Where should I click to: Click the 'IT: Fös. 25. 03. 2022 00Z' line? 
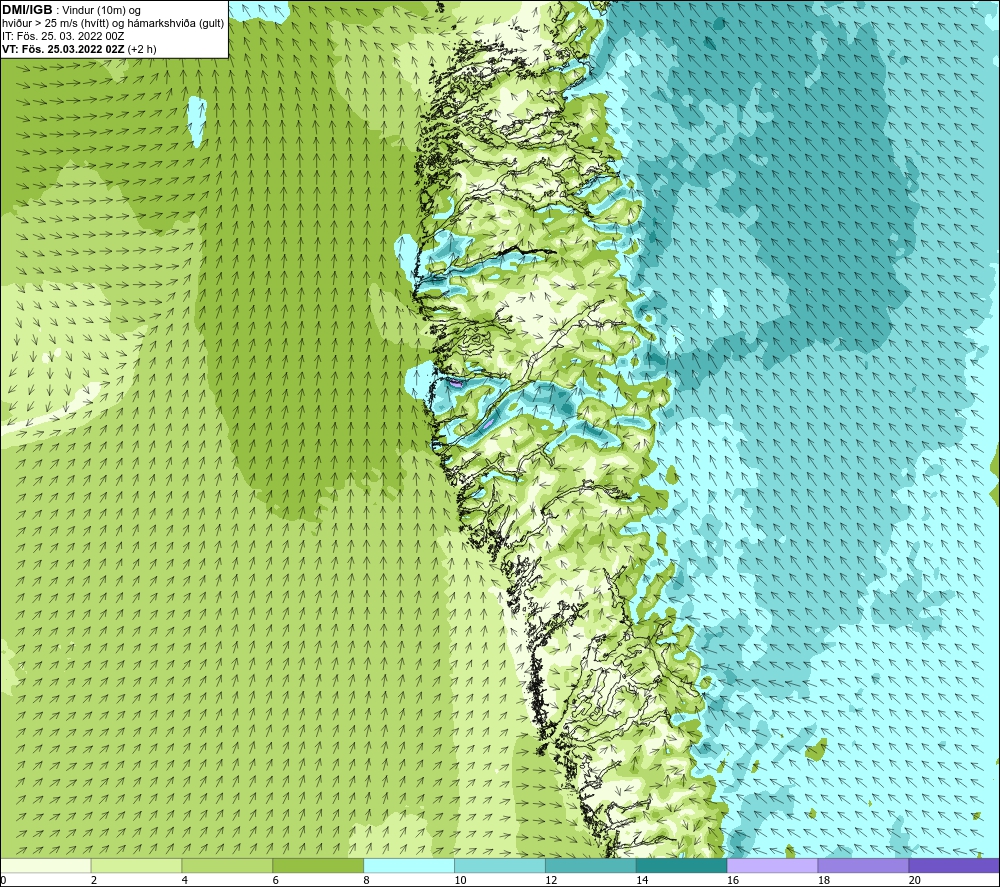(63, 36)
